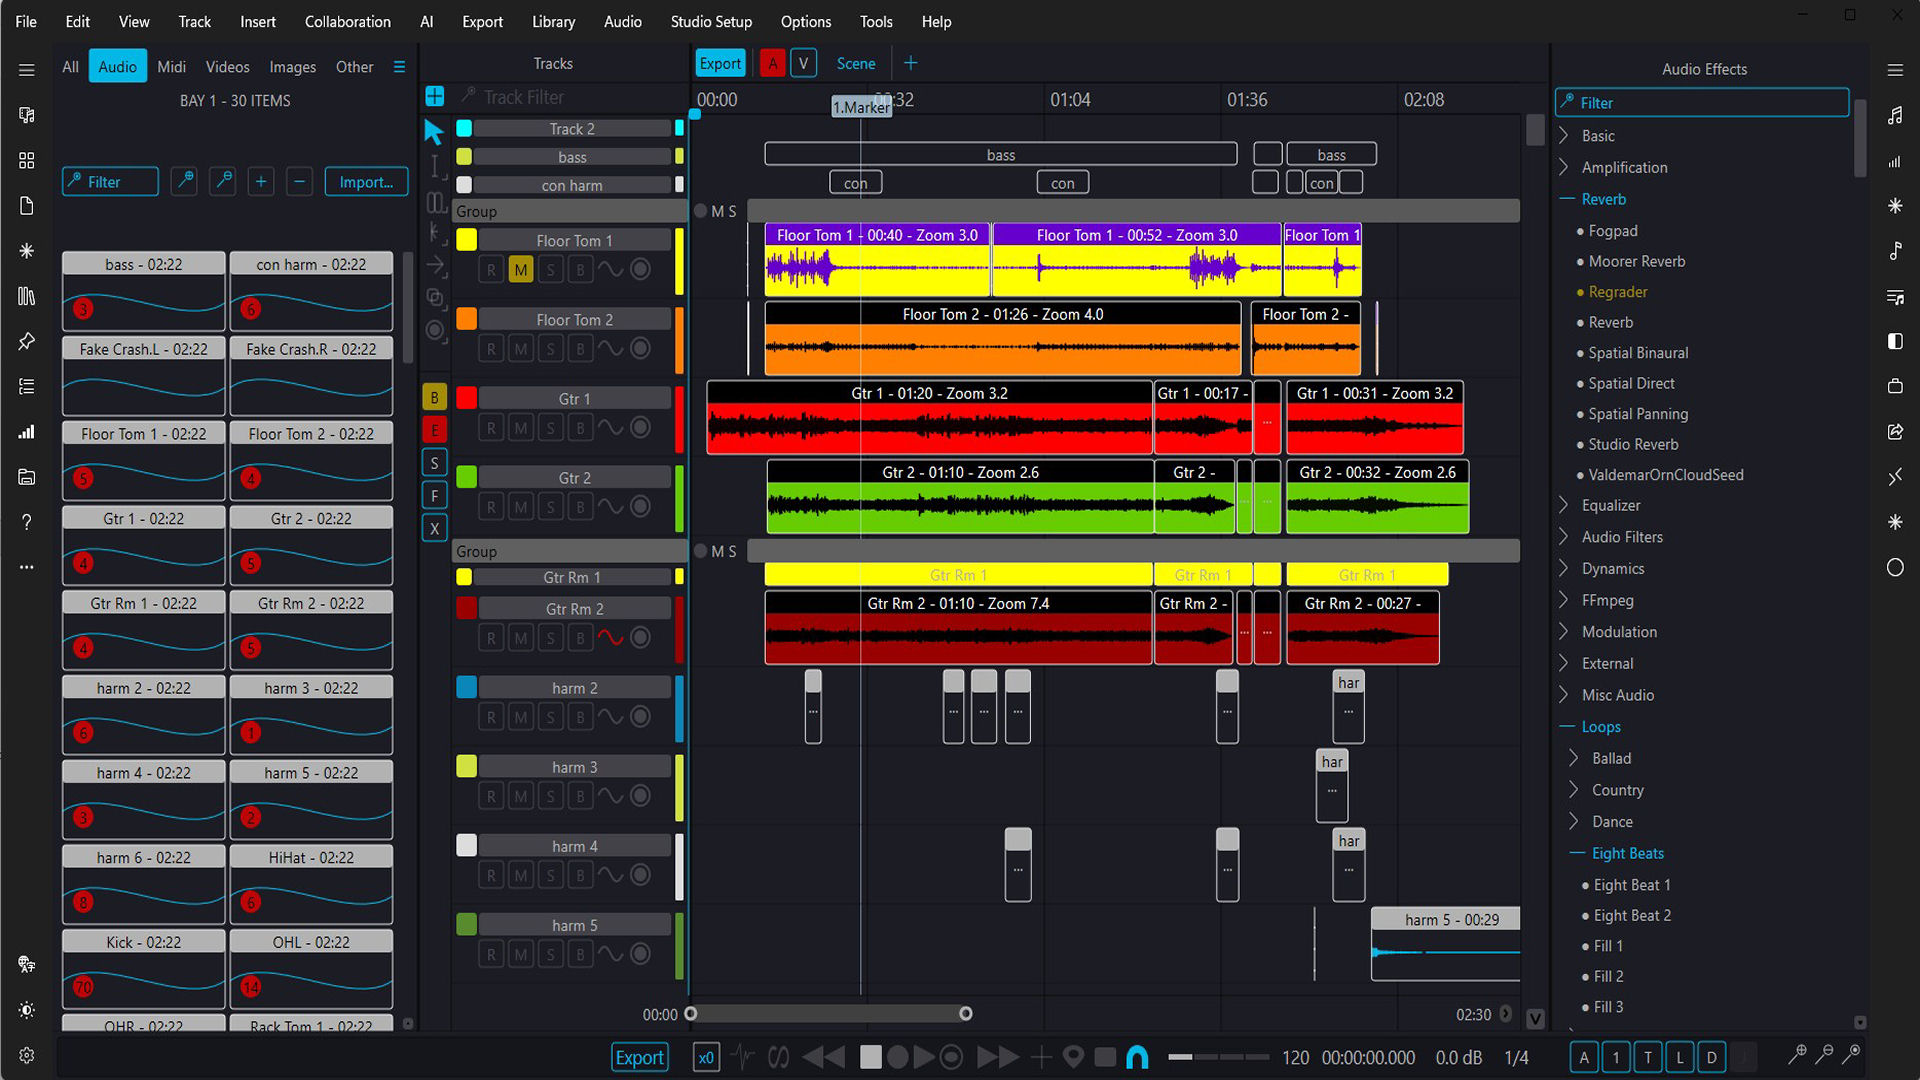Image resolution: width=1920 pixels, height=1080 pixels.
Task: Unmute the Floor Tom 1 track
Action: [521, 269]
